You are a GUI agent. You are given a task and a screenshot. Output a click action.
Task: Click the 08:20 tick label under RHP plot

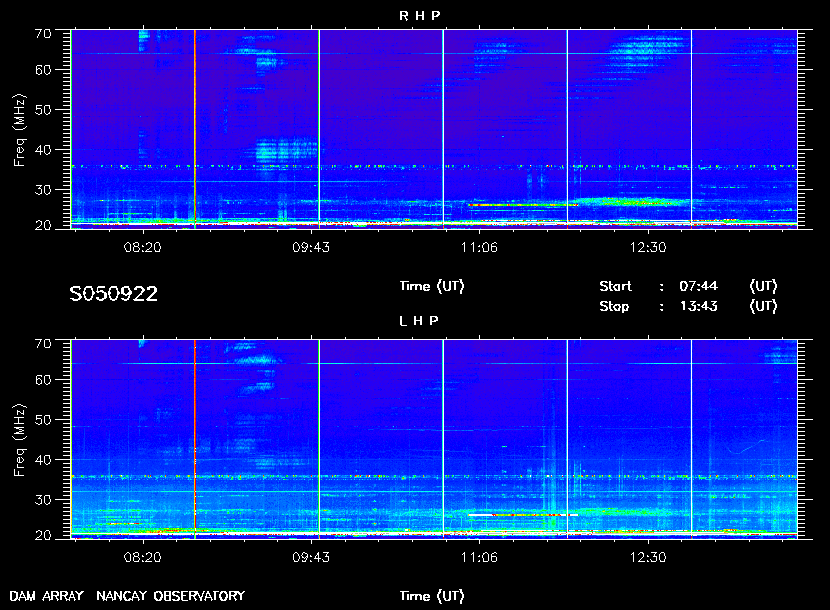142,247
